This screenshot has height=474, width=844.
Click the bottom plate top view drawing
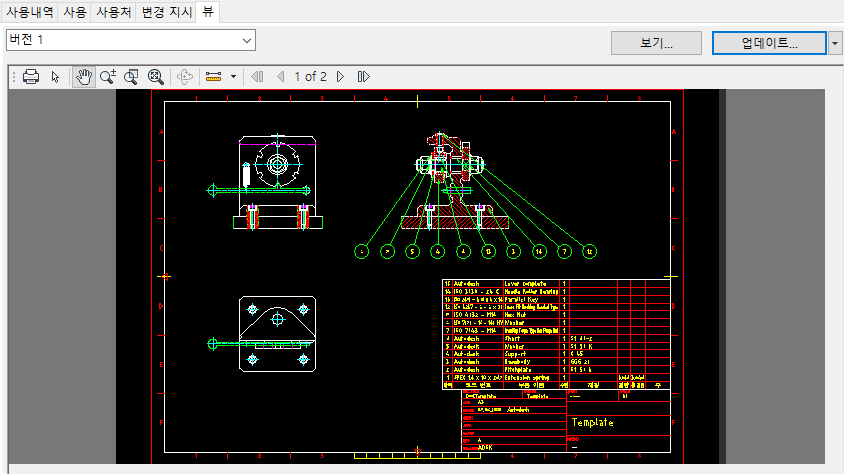coord(262,334)
